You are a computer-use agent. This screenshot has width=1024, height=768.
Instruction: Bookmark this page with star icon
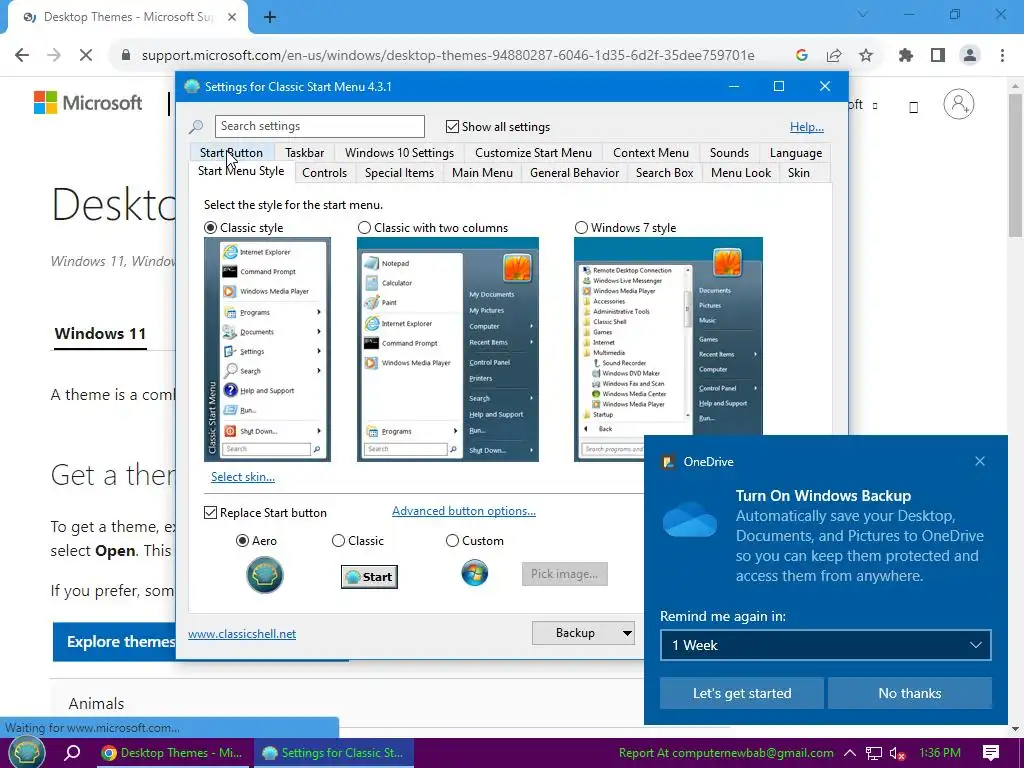866,56
